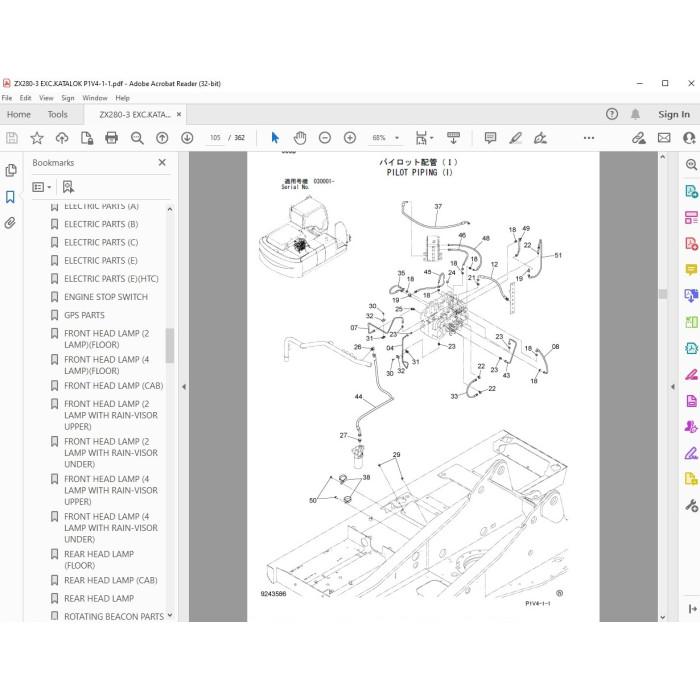Click the page number input field
700x700 pixels.
click(215, 138)
